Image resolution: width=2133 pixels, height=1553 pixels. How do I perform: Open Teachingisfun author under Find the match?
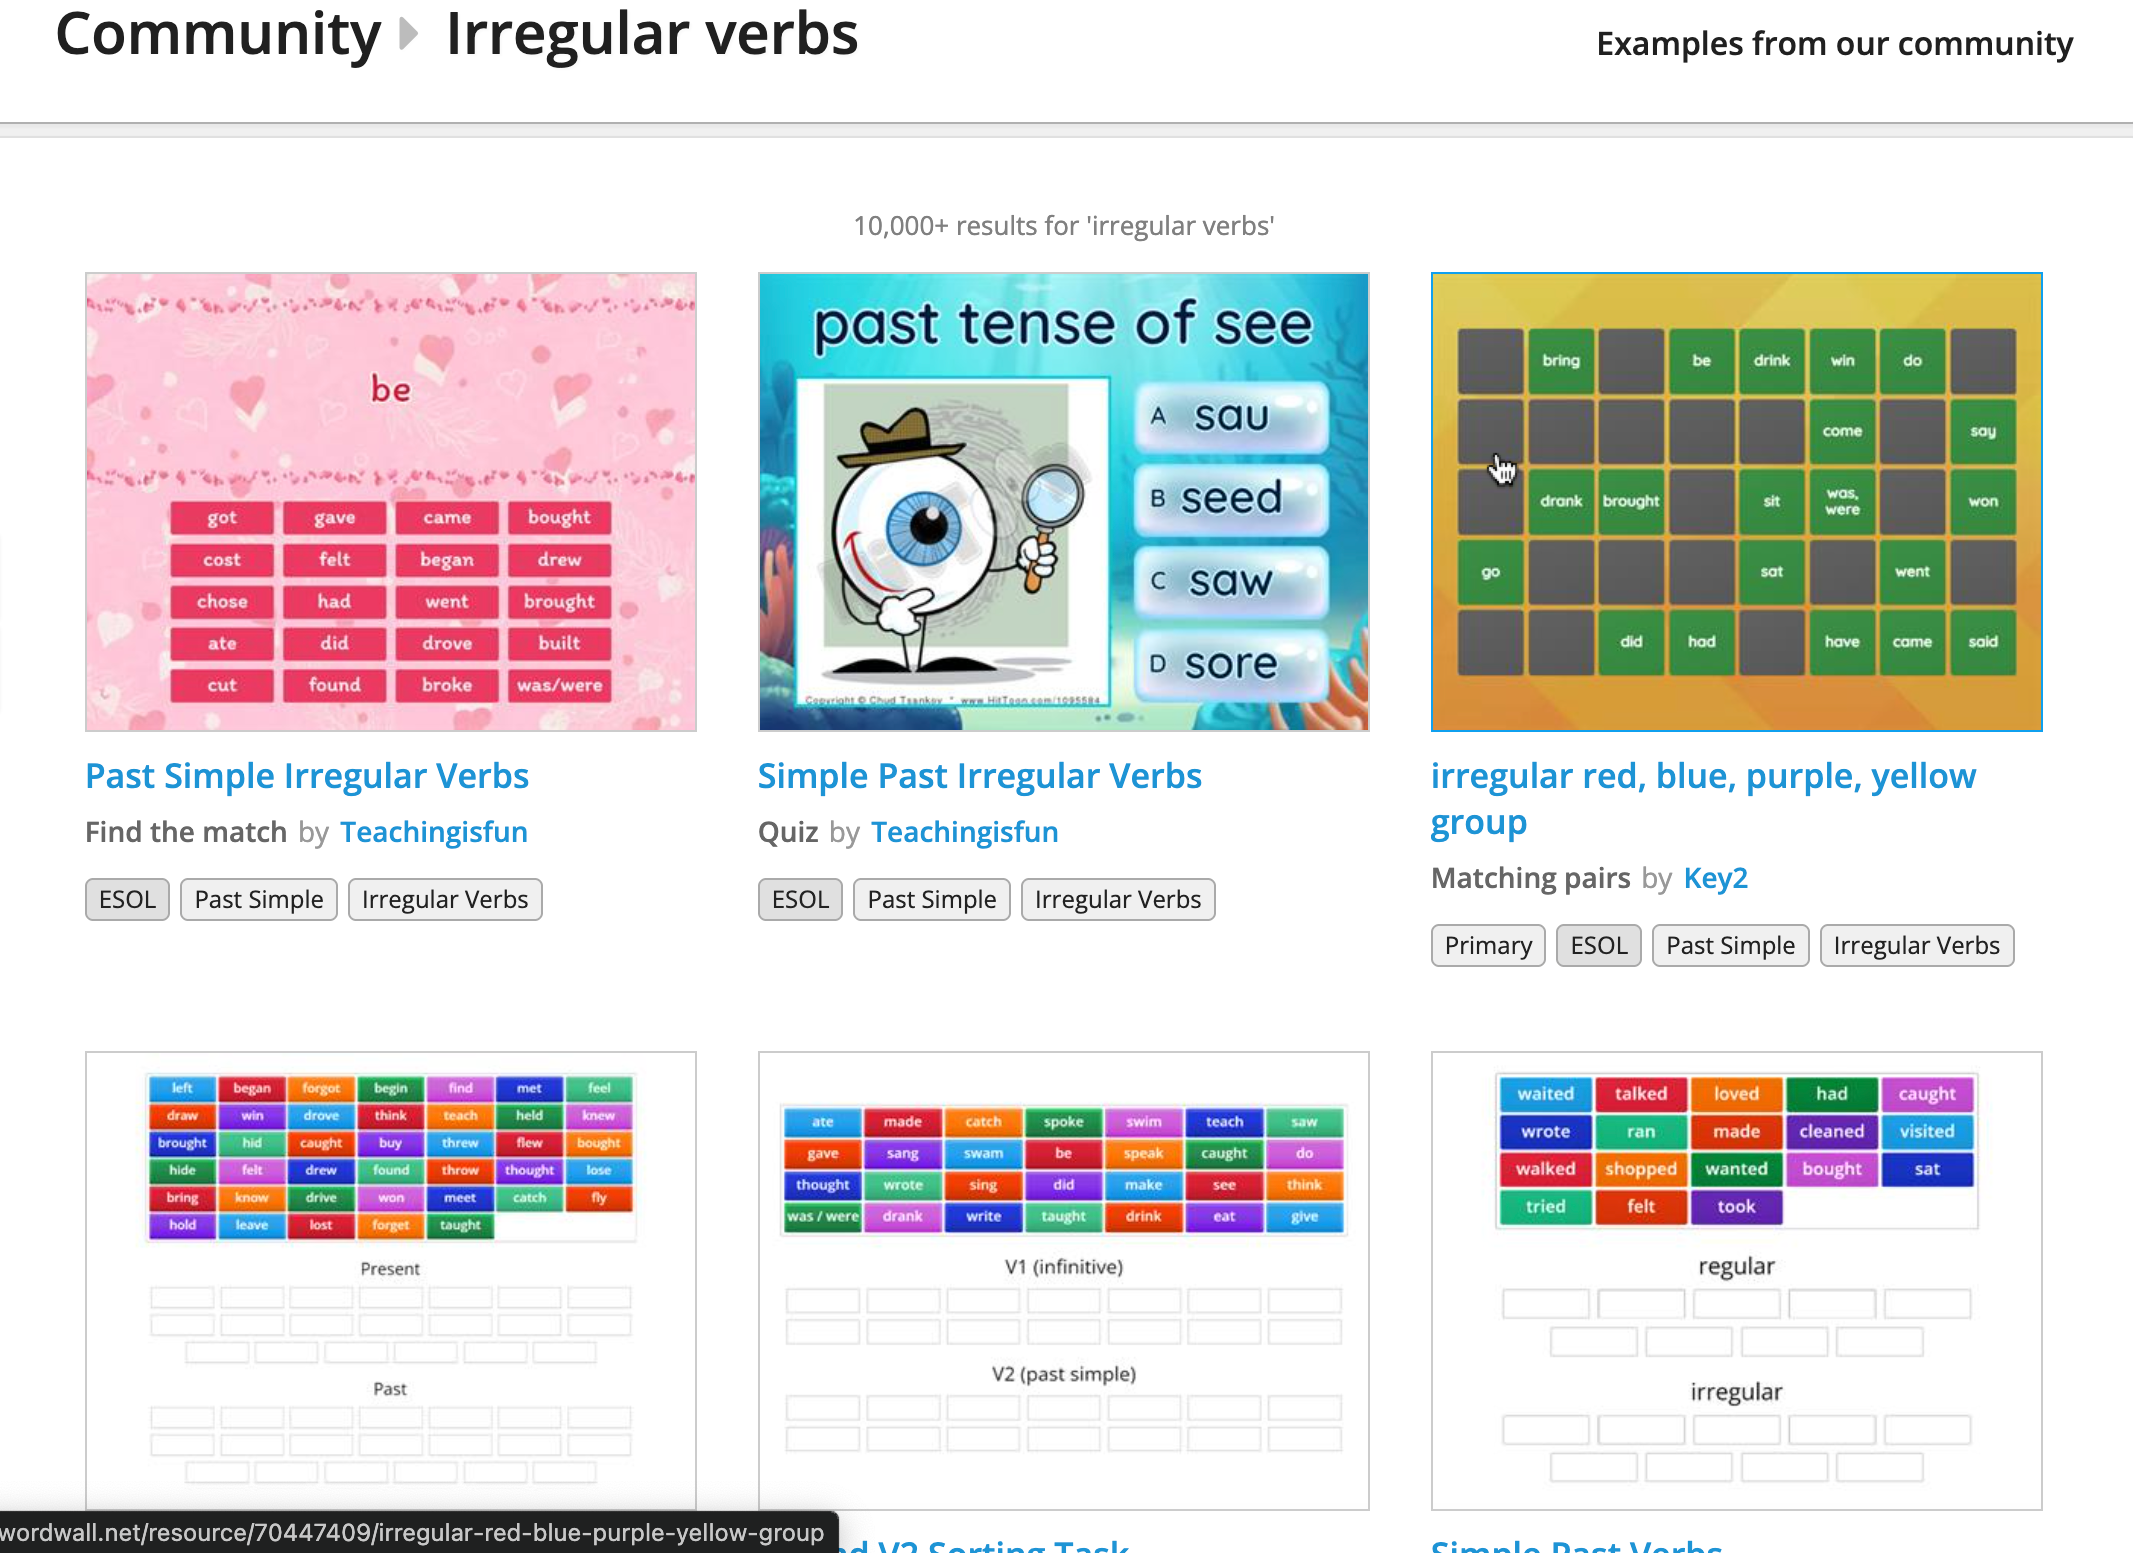(x=433, y=832)
